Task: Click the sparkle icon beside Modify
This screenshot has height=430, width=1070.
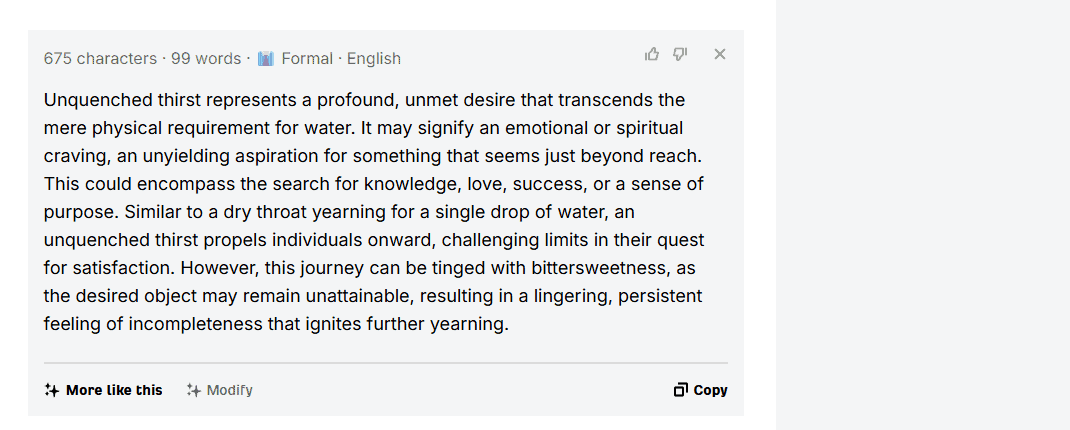Action: (194, 390)
